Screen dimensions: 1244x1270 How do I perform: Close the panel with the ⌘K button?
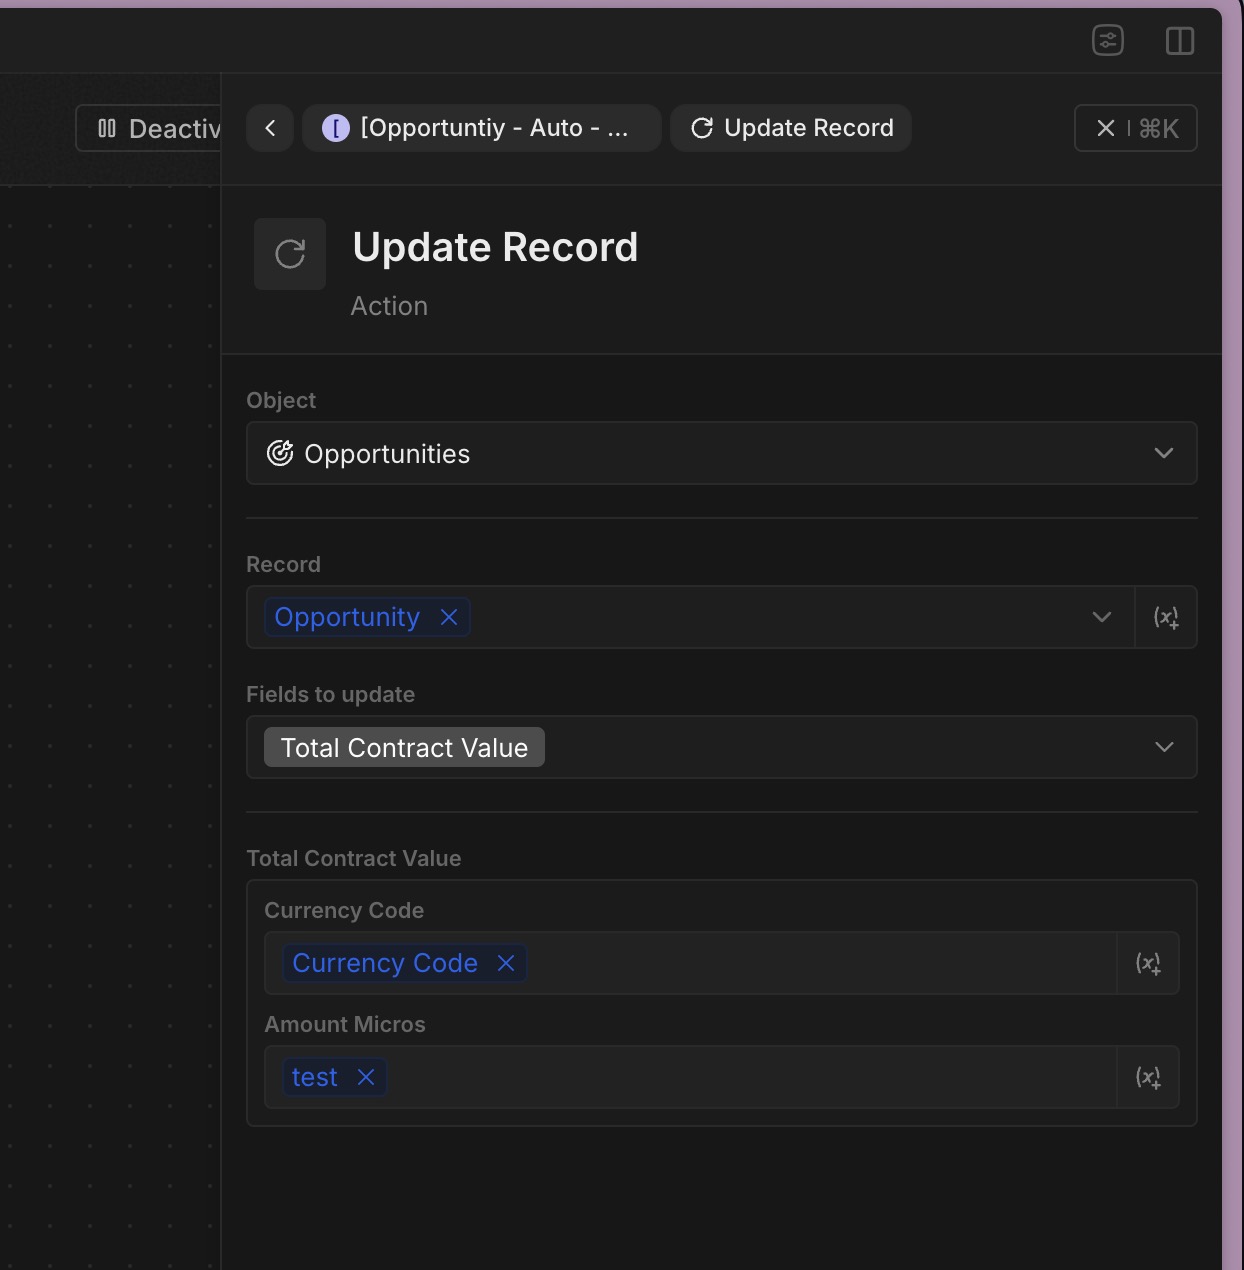(1135, 128)
